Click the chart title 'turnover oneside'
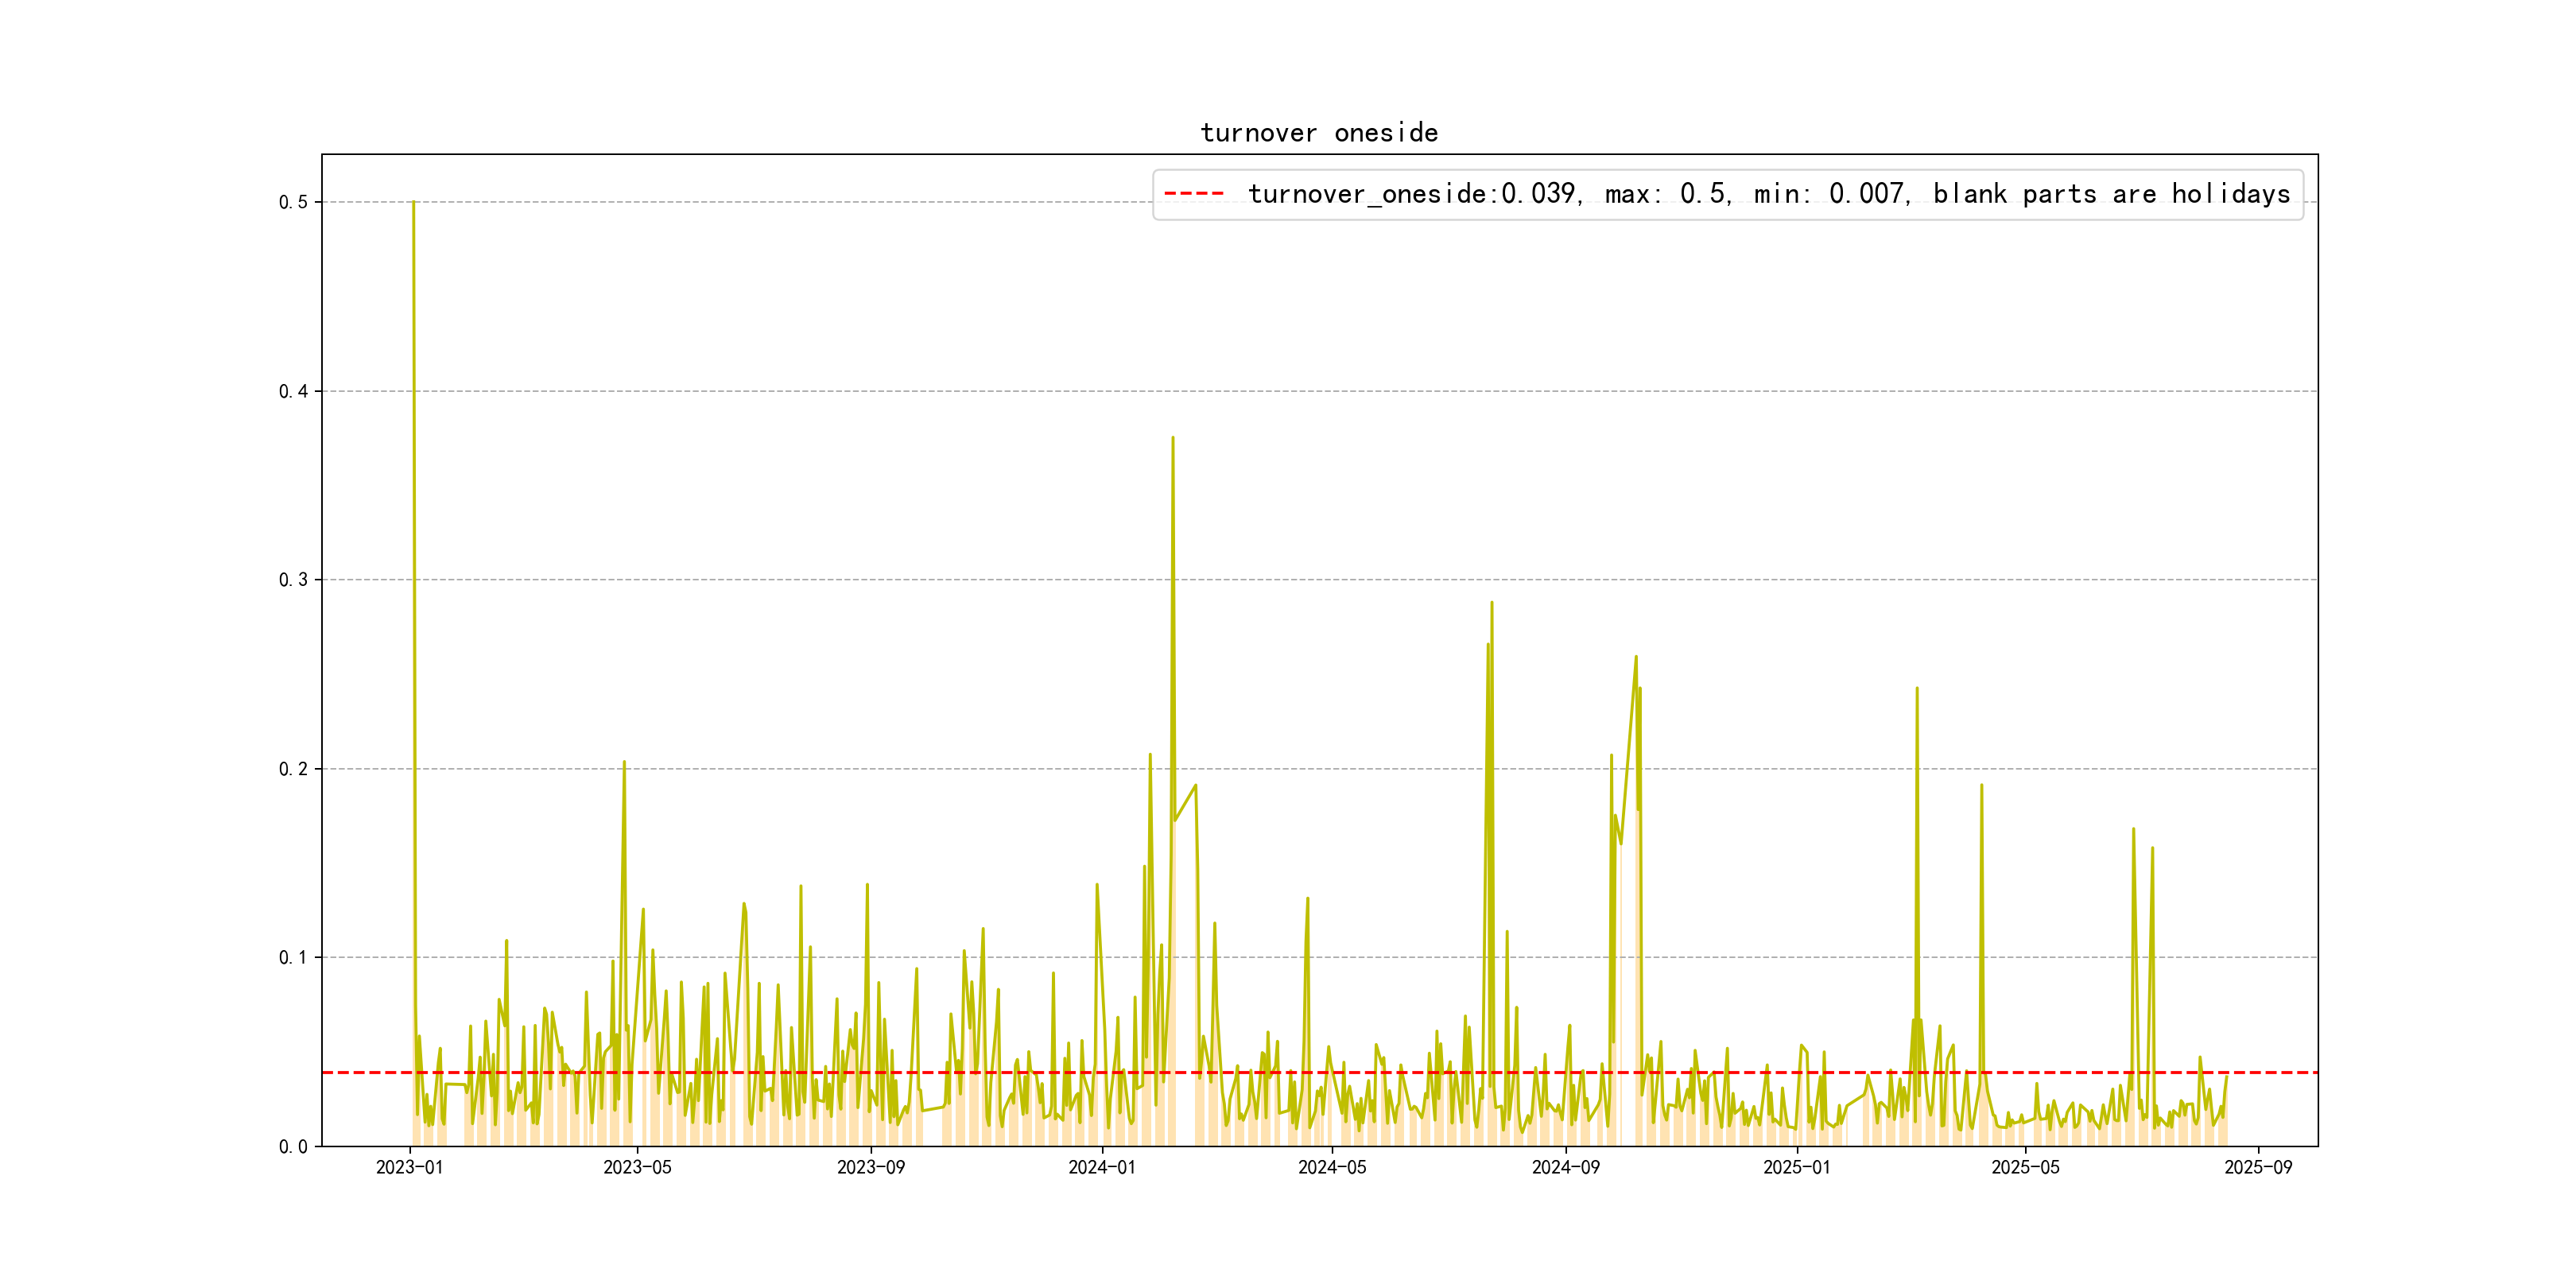The width and height of the screenshot is (2576, 1288). click(1319, 133)
